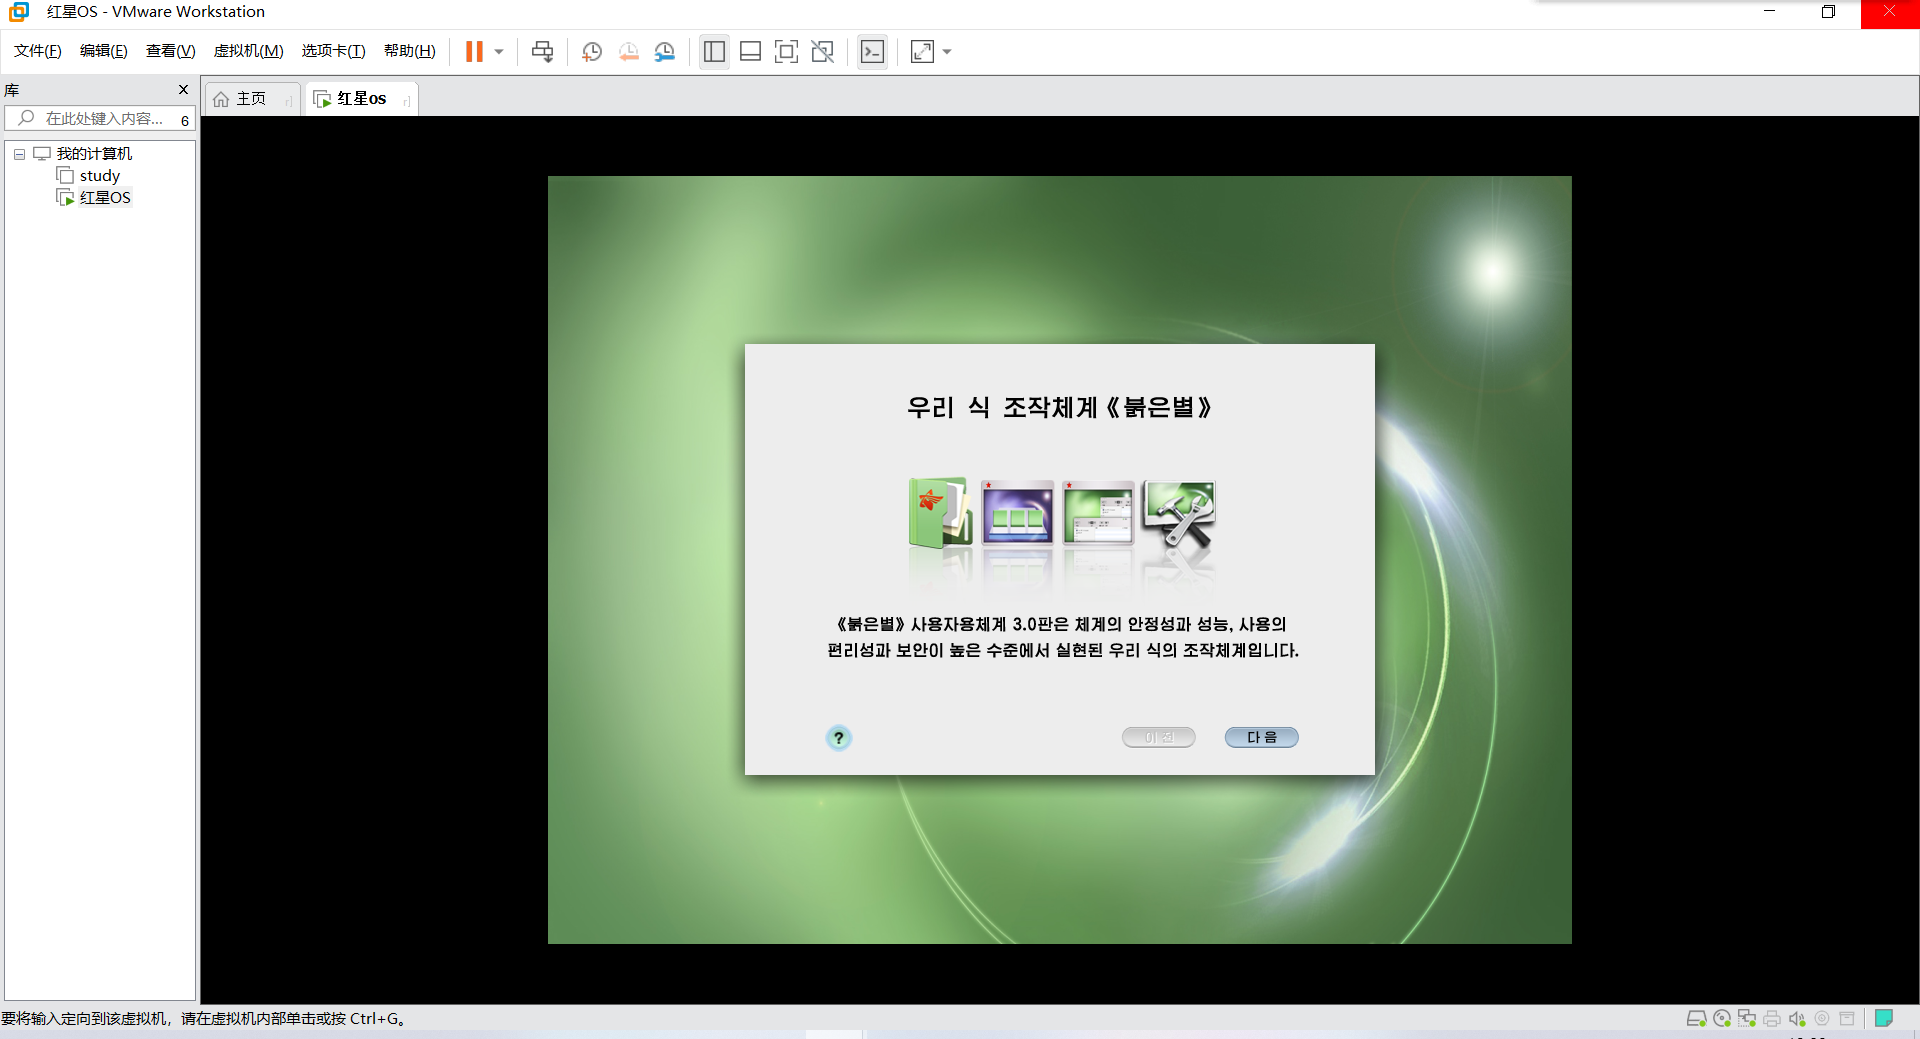Click the teal message log icon

pyautogui.click(x=1884, y=1018)
